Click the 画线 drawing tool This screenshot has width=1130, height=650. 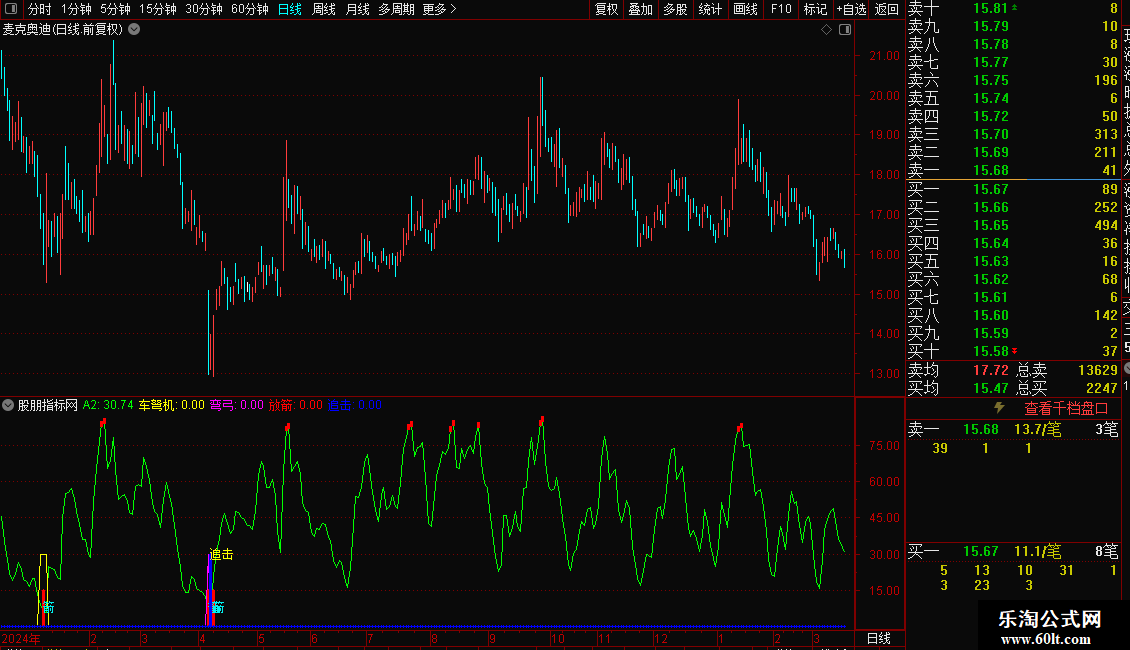pyautogui.click(x=745, y=9)
